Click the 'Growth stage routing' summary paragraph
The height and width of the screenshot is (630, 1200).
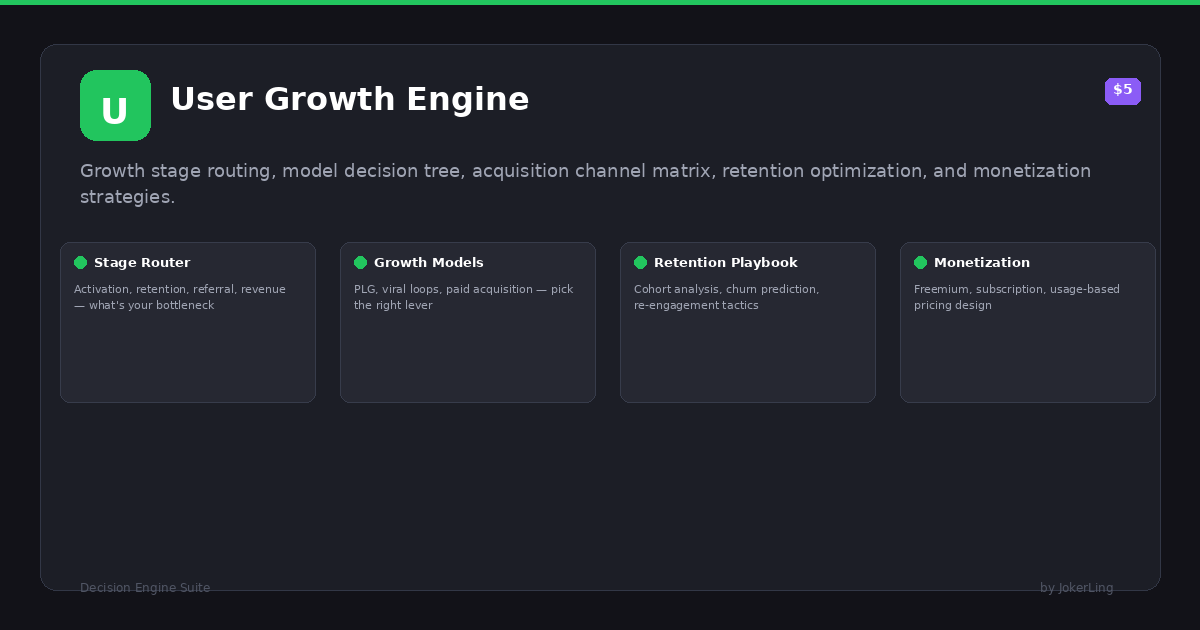tap(585, 184)
